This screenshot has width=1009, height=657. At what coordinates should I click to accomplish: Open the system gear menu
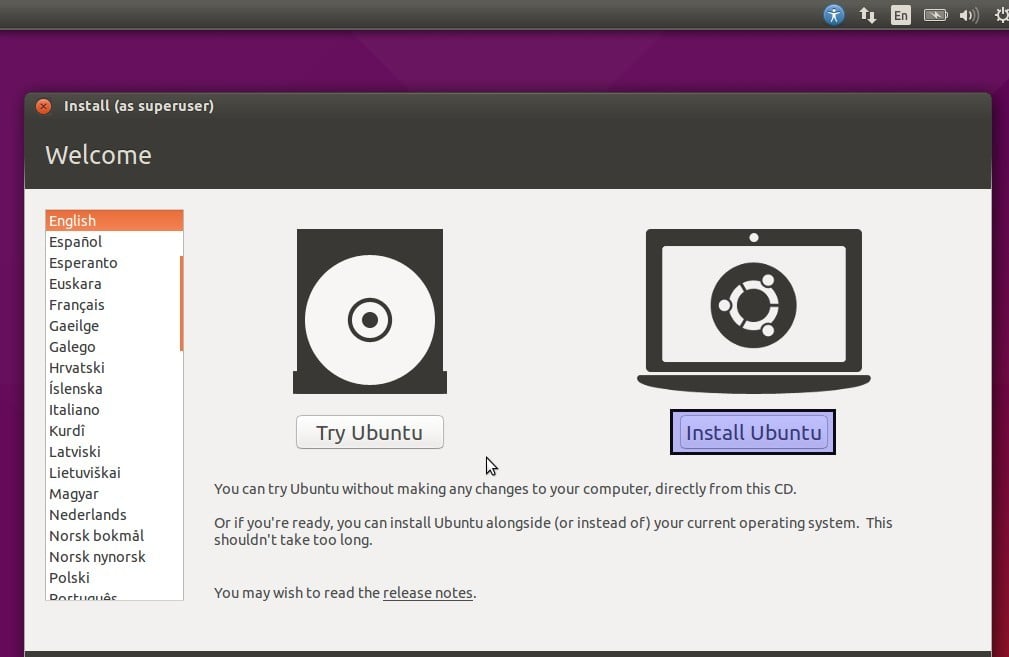pos(1001,15)
